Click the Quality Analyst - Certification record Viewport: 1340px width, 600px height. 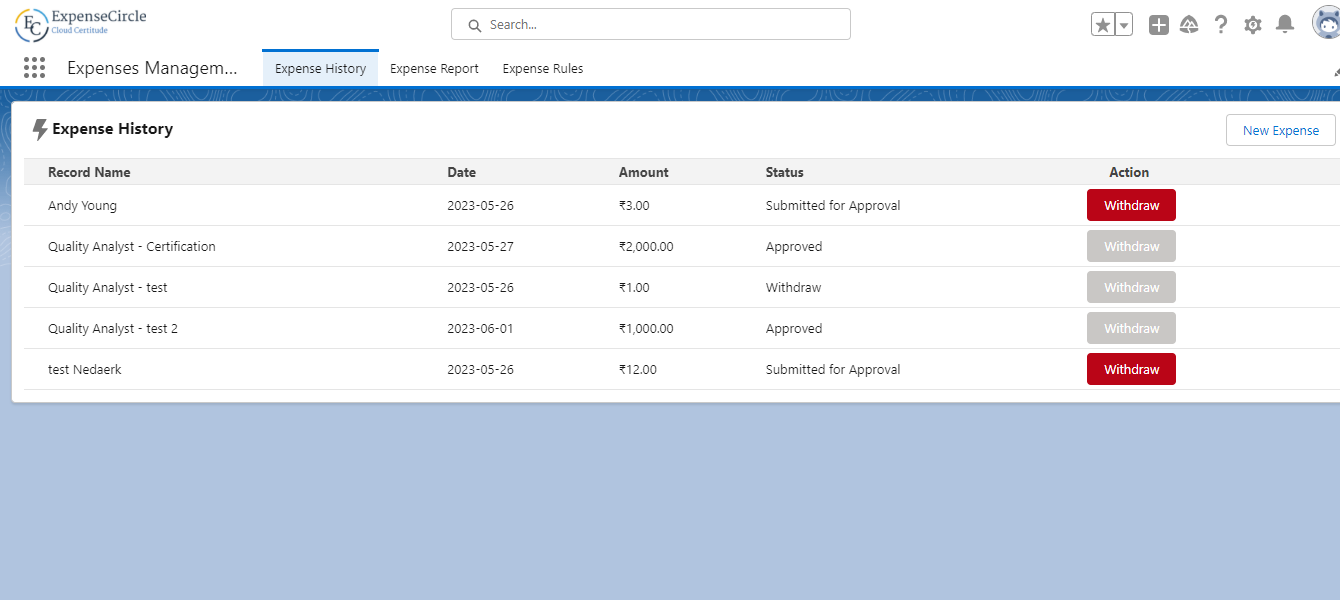[131, 246]
